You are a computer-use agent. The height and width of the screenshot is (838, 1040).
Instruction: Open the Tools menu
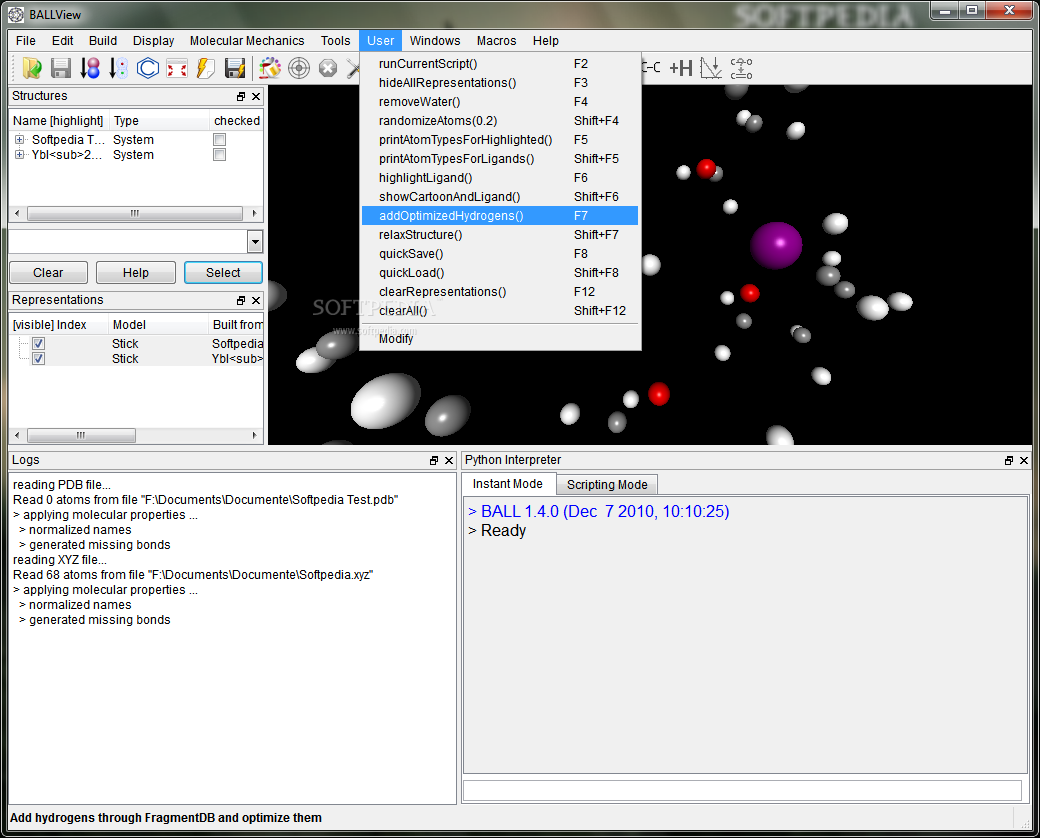(336, 40)
